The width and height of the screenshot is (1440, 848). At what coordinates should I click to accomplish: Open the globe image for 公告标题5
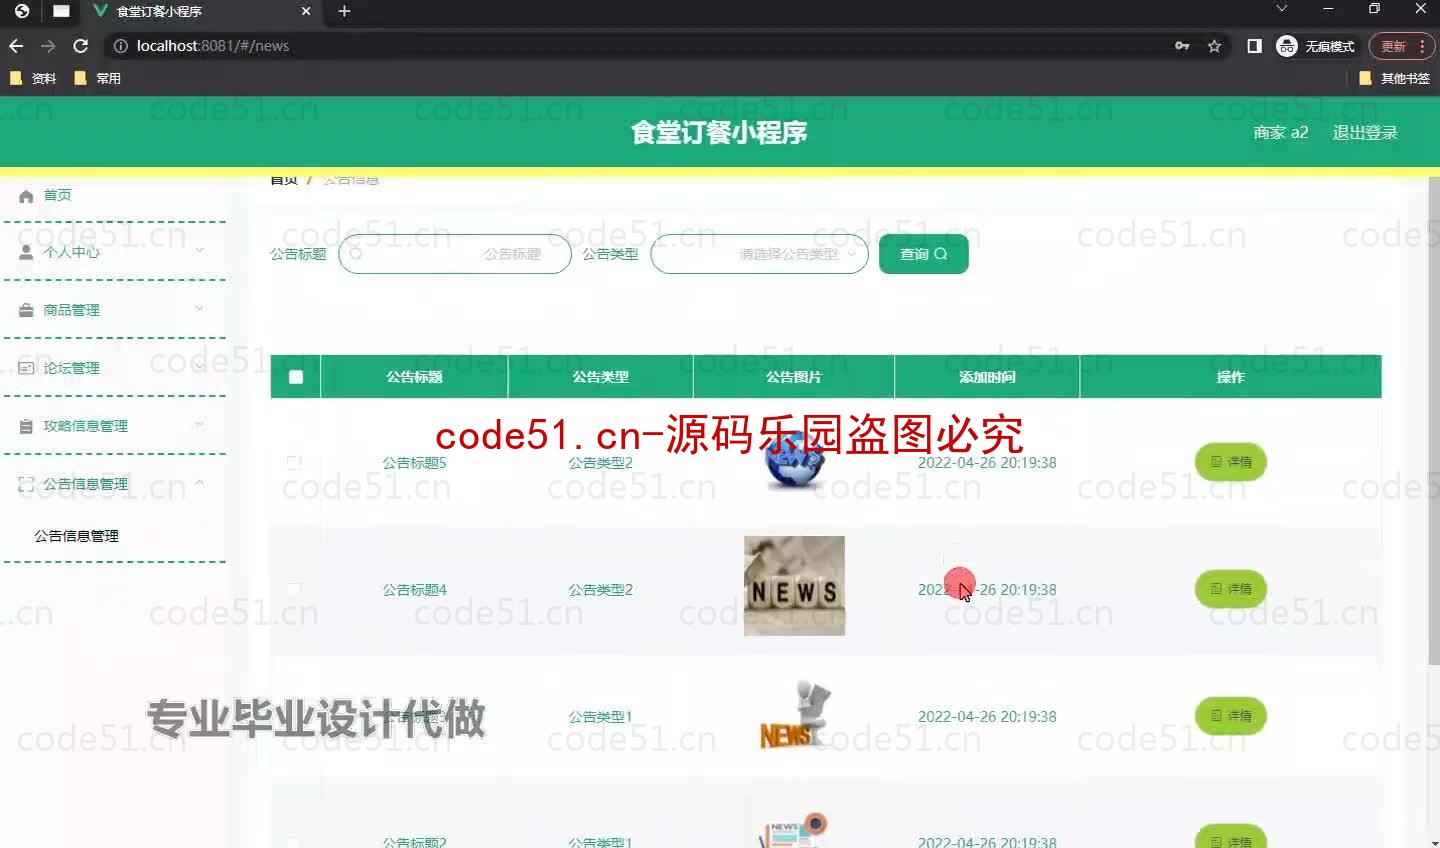point(794,462)
